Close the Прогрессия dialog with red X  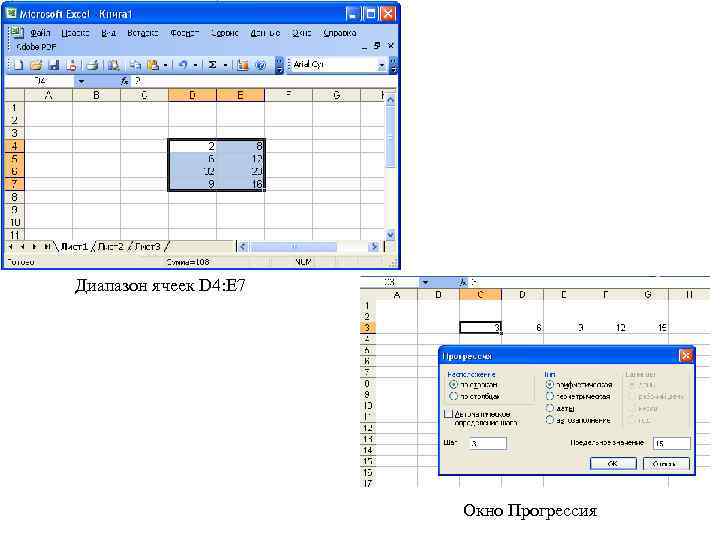point(686,356)
